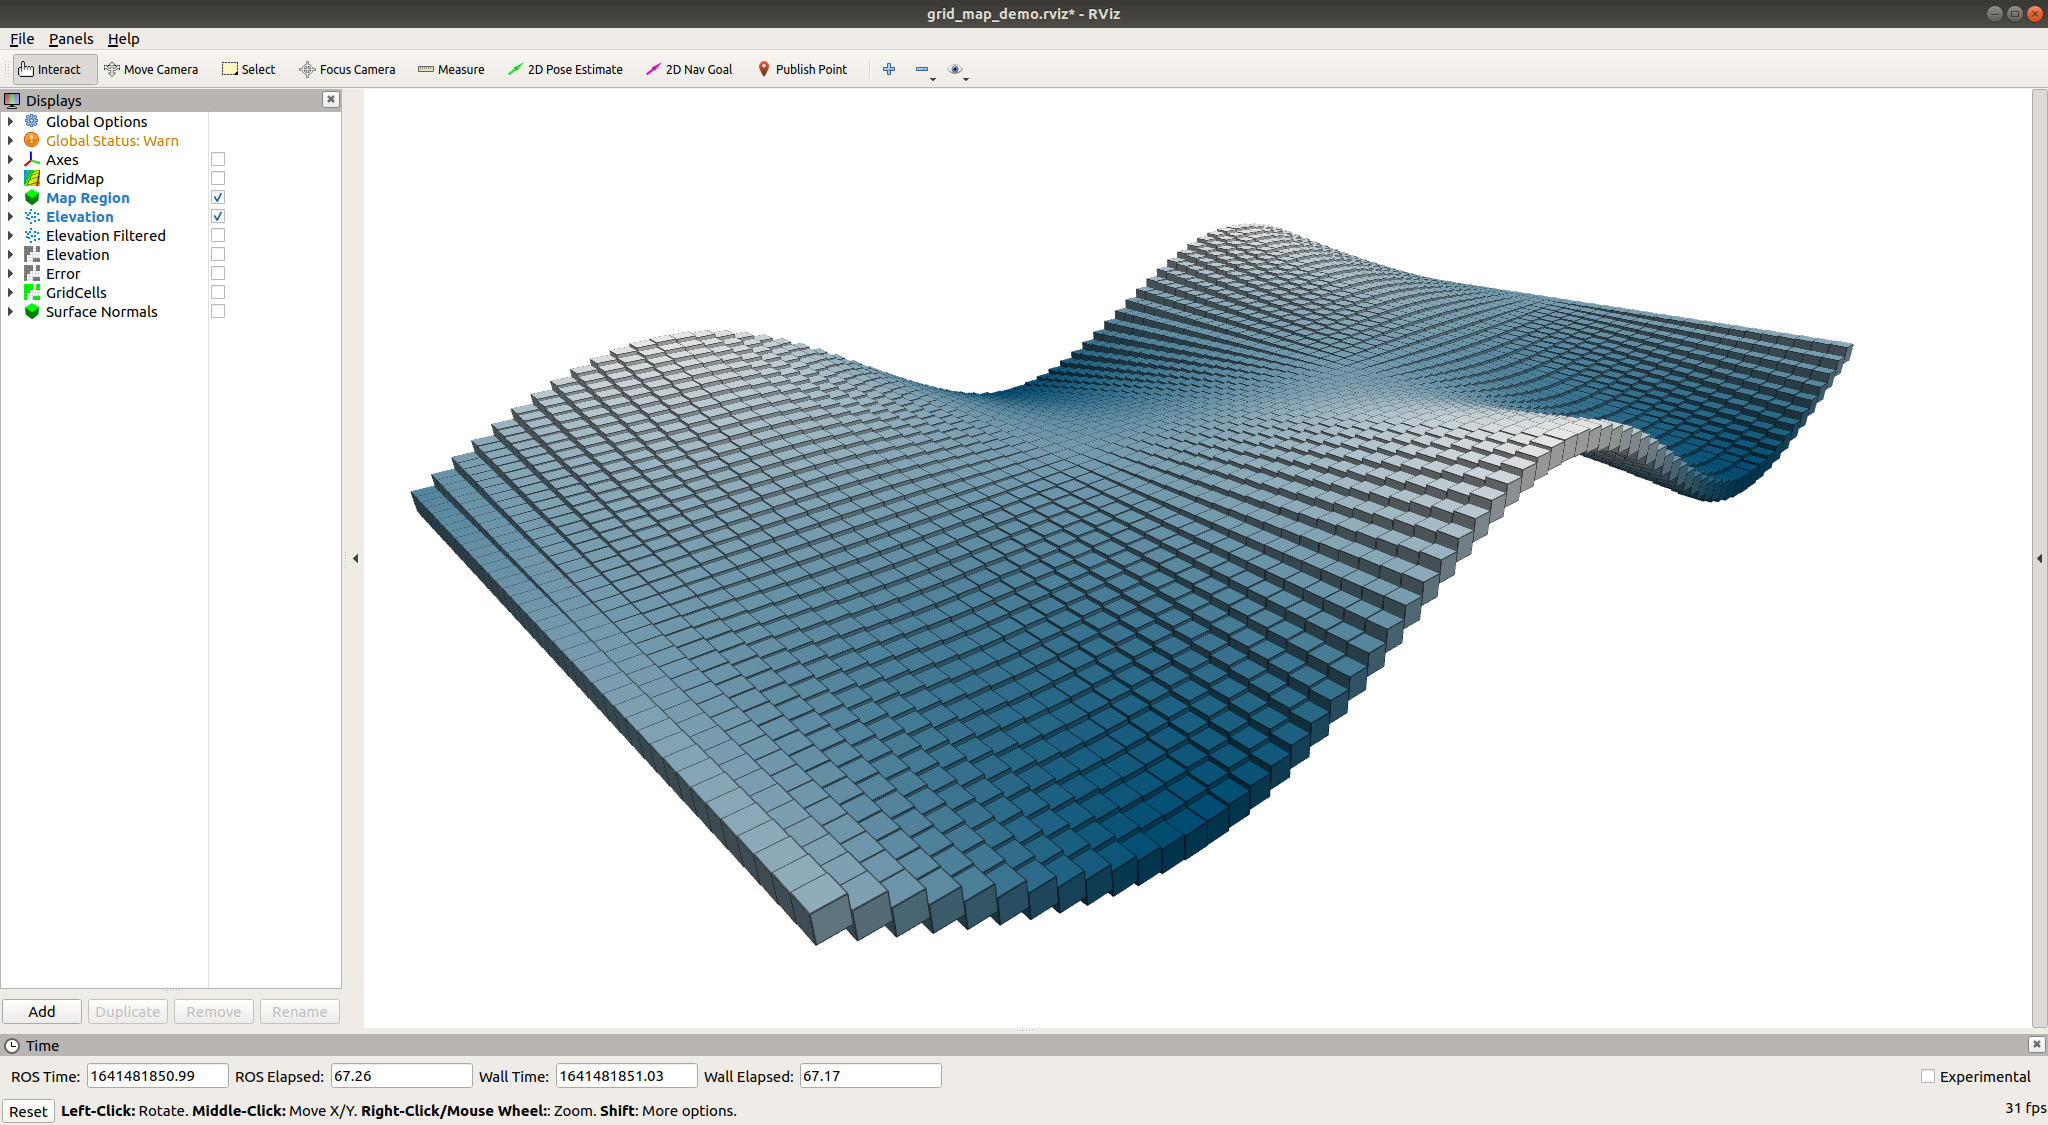2048x1125 pixels.
Task: Activate the Publish Point tool
Action: pyautogui.click(x=803, y=69)
